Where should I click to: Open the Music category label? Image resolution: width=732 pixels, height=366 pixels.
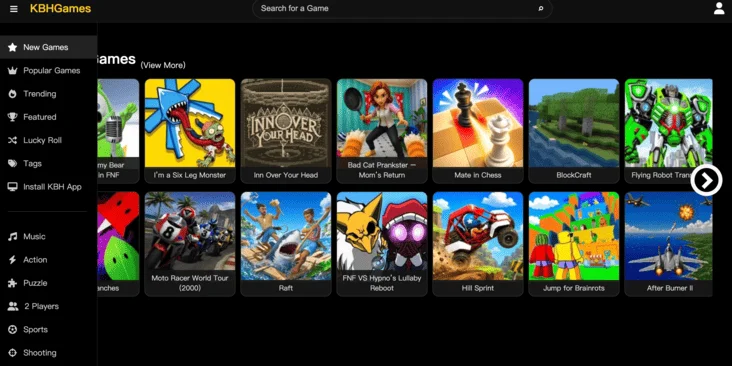point(35,237)
